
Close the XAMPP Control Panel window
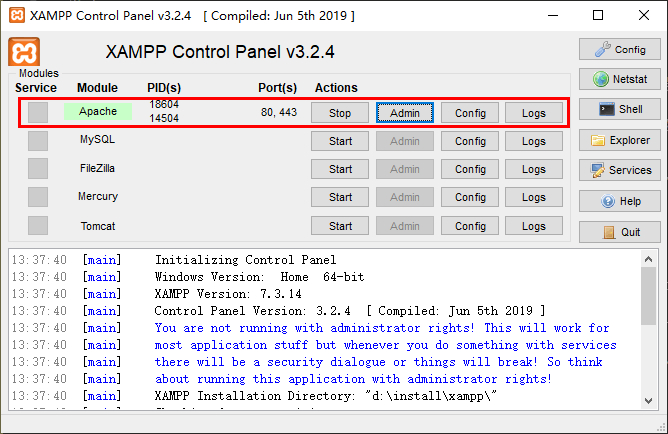(644, 15)
